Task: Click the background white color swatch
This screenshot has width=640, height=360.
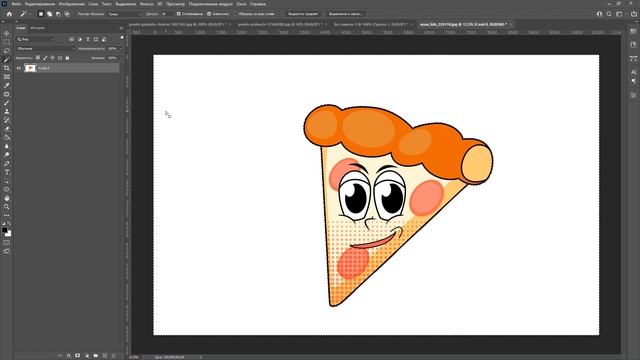Action: (9, 234)
